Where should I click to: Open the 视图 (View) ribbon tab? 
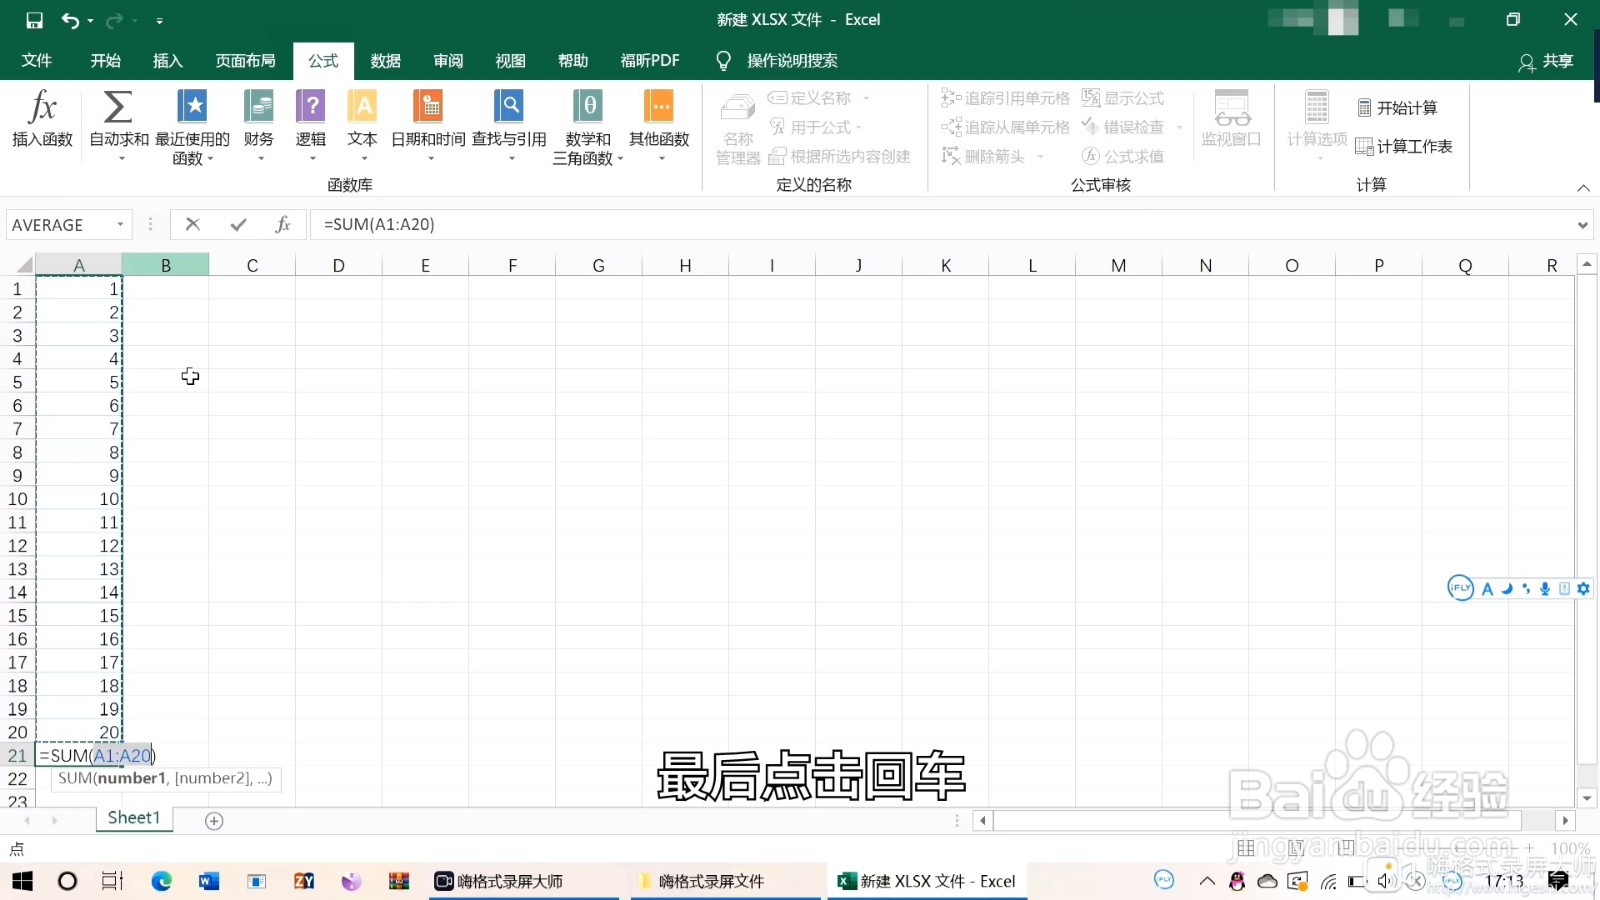[x=510, y=60]
